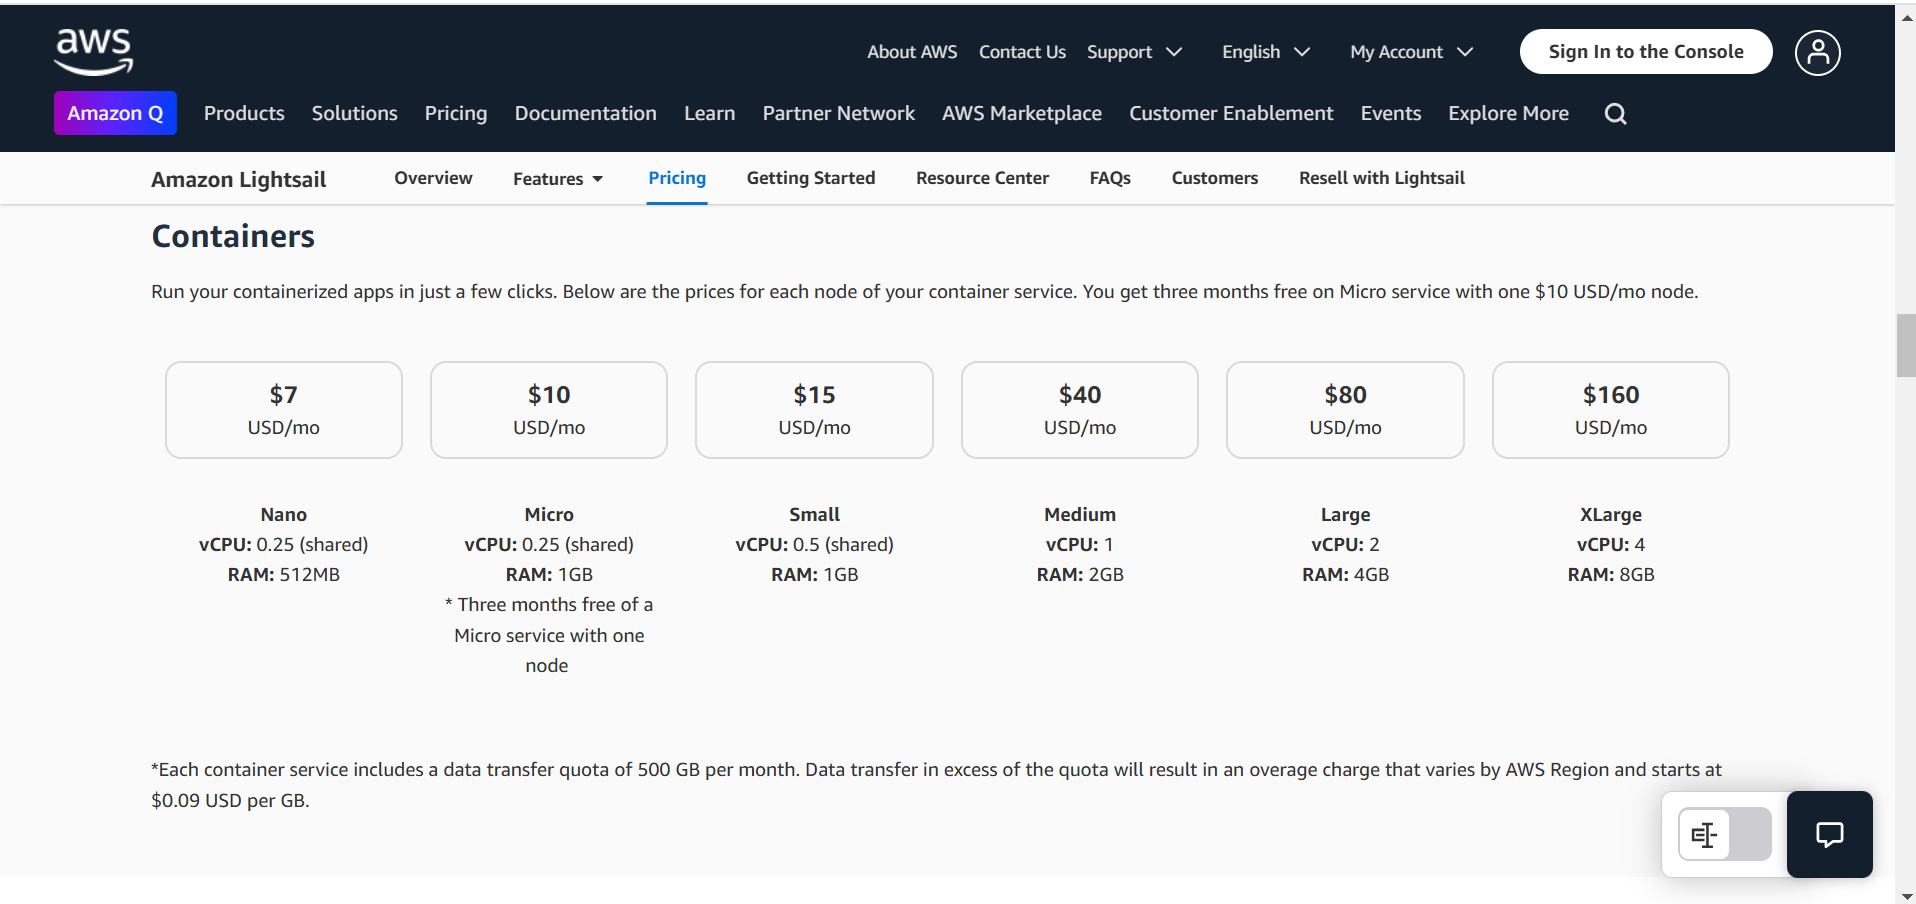Click the Amazon Lightsail title link
1916x904 pixels.
click(239, 179)
